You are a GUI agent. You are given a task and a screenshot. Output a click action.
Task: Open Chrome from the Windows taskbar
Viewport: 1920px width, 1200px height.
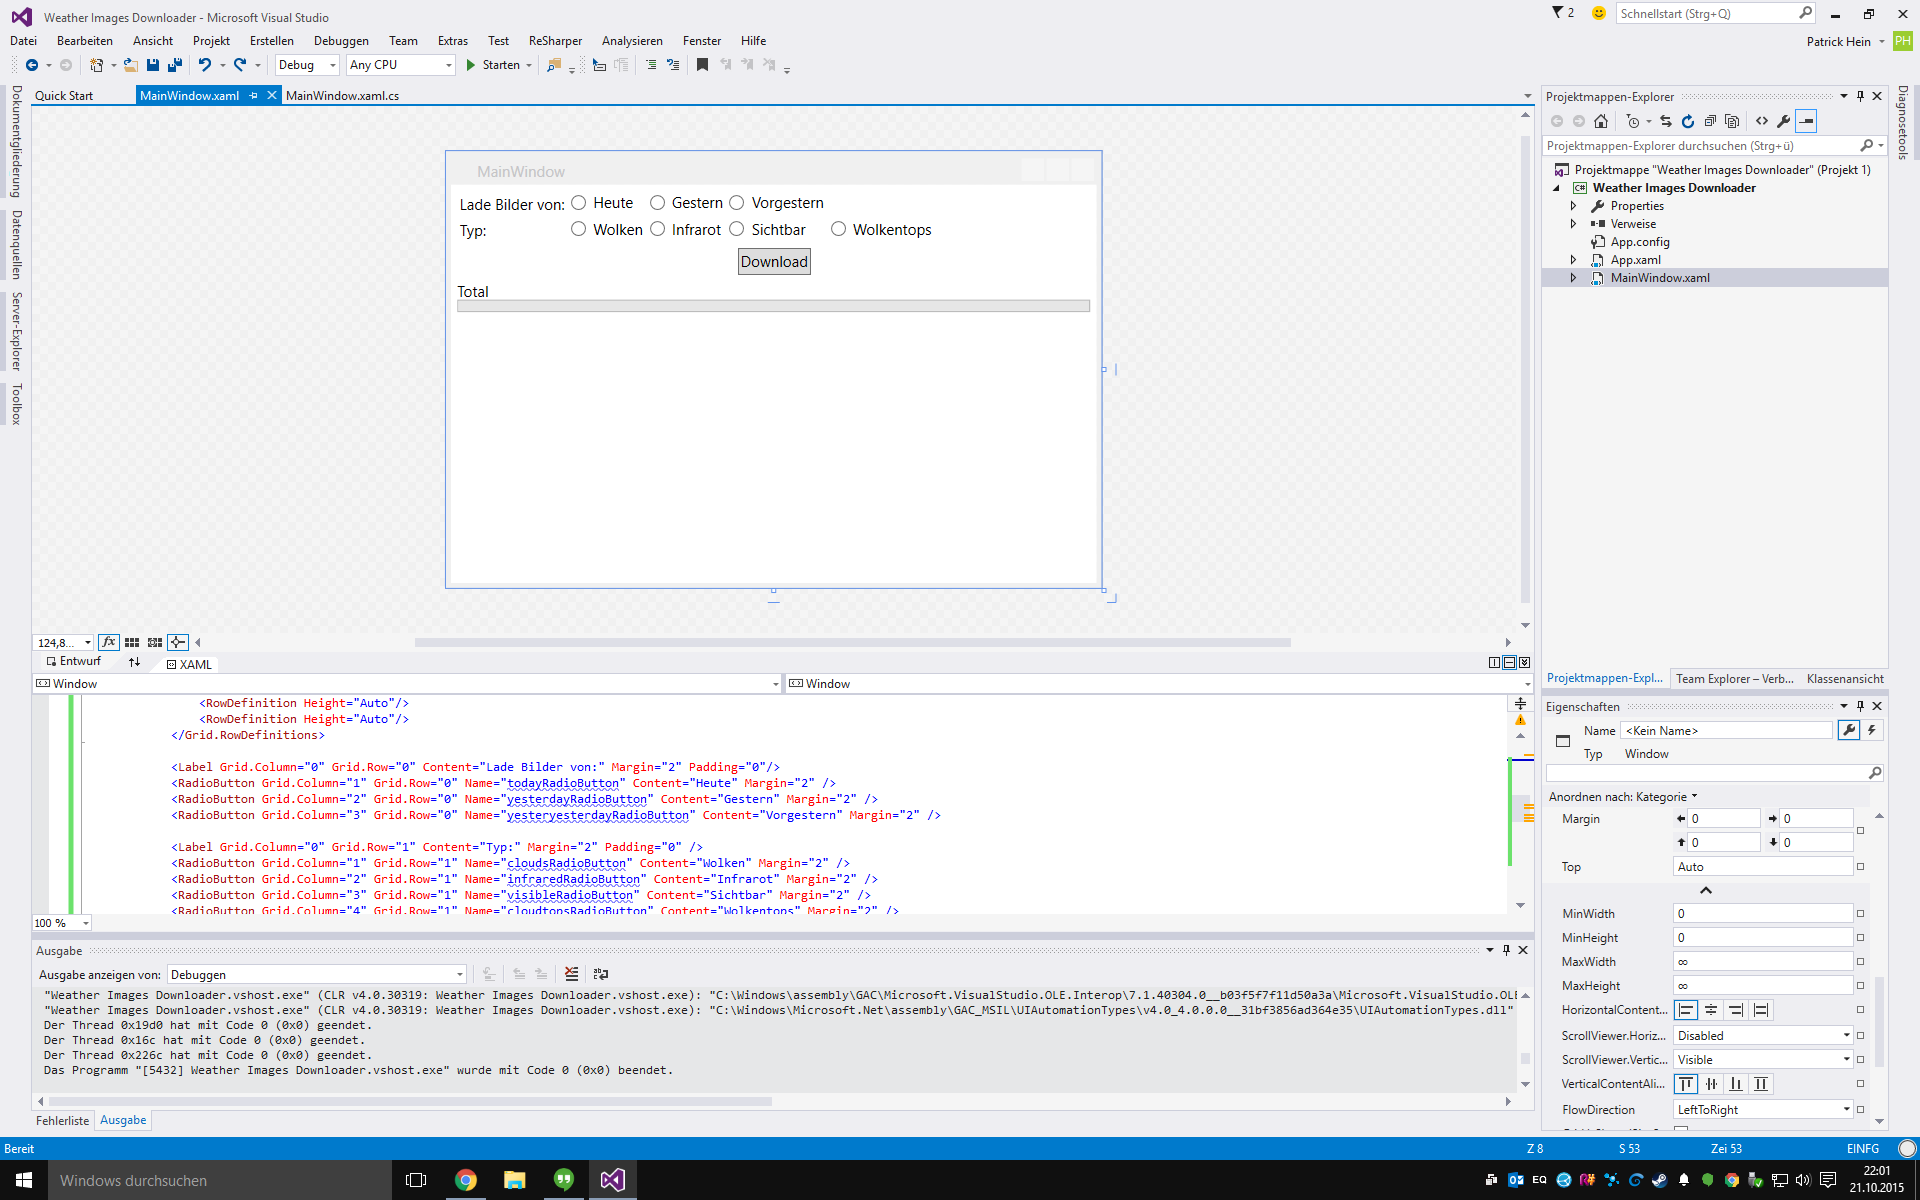coord(466,1180)
